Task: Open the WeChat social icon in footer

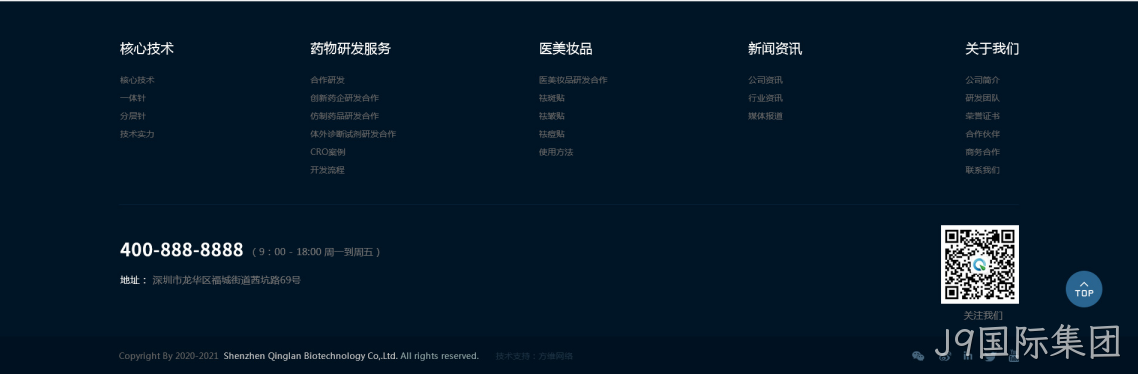Action: [x=918, y=356]
